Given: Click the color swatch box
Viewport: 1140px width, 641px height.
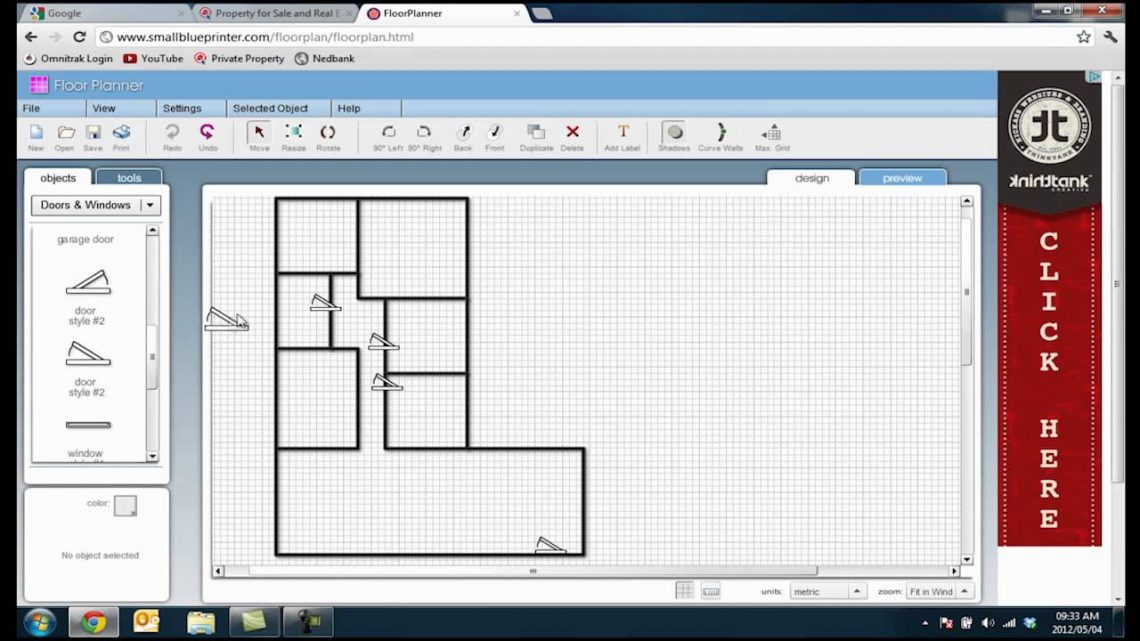Looking at the screenshot, I should pos(125,506).
